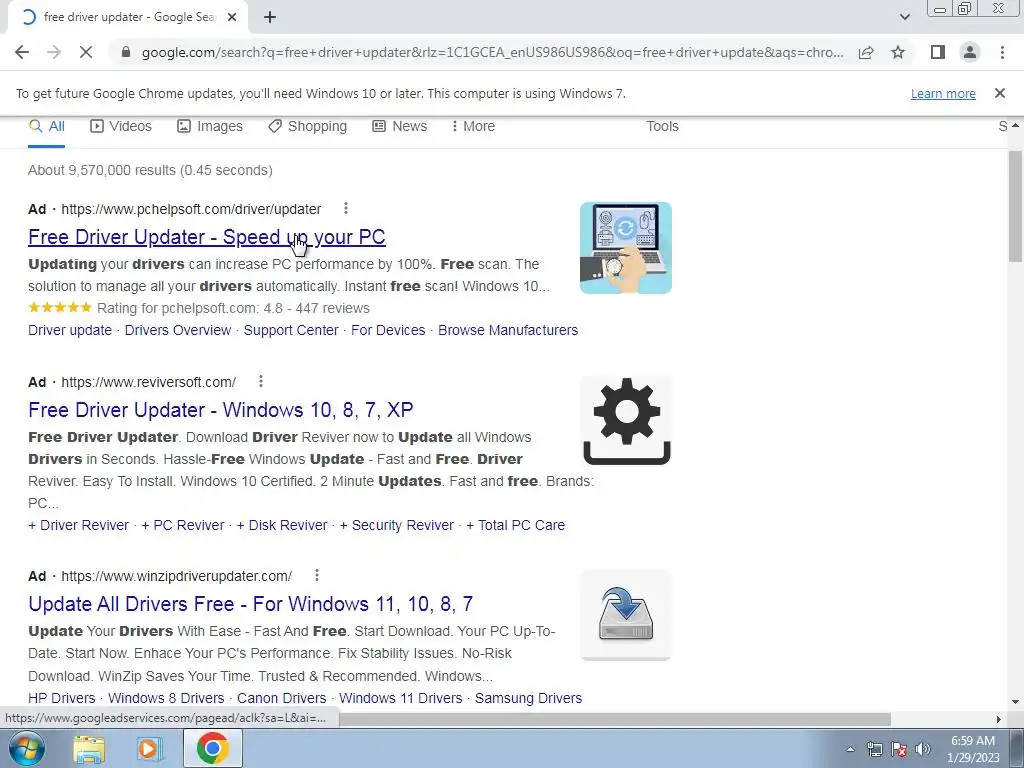The height and width of the screenshot is (768, 1024).
Task: Open the volume speaker icon
Action: point(923,749)
